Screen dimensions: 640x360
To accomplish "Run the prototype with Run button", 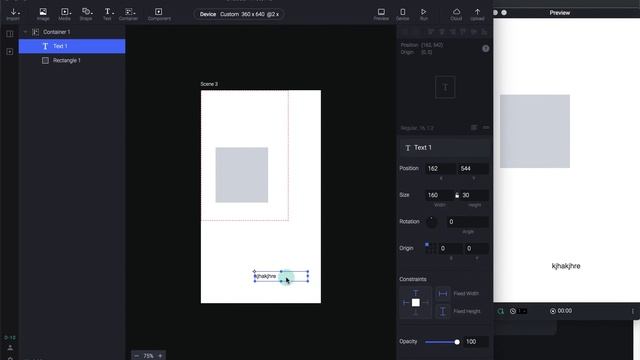I will click(x=424, y=14).
